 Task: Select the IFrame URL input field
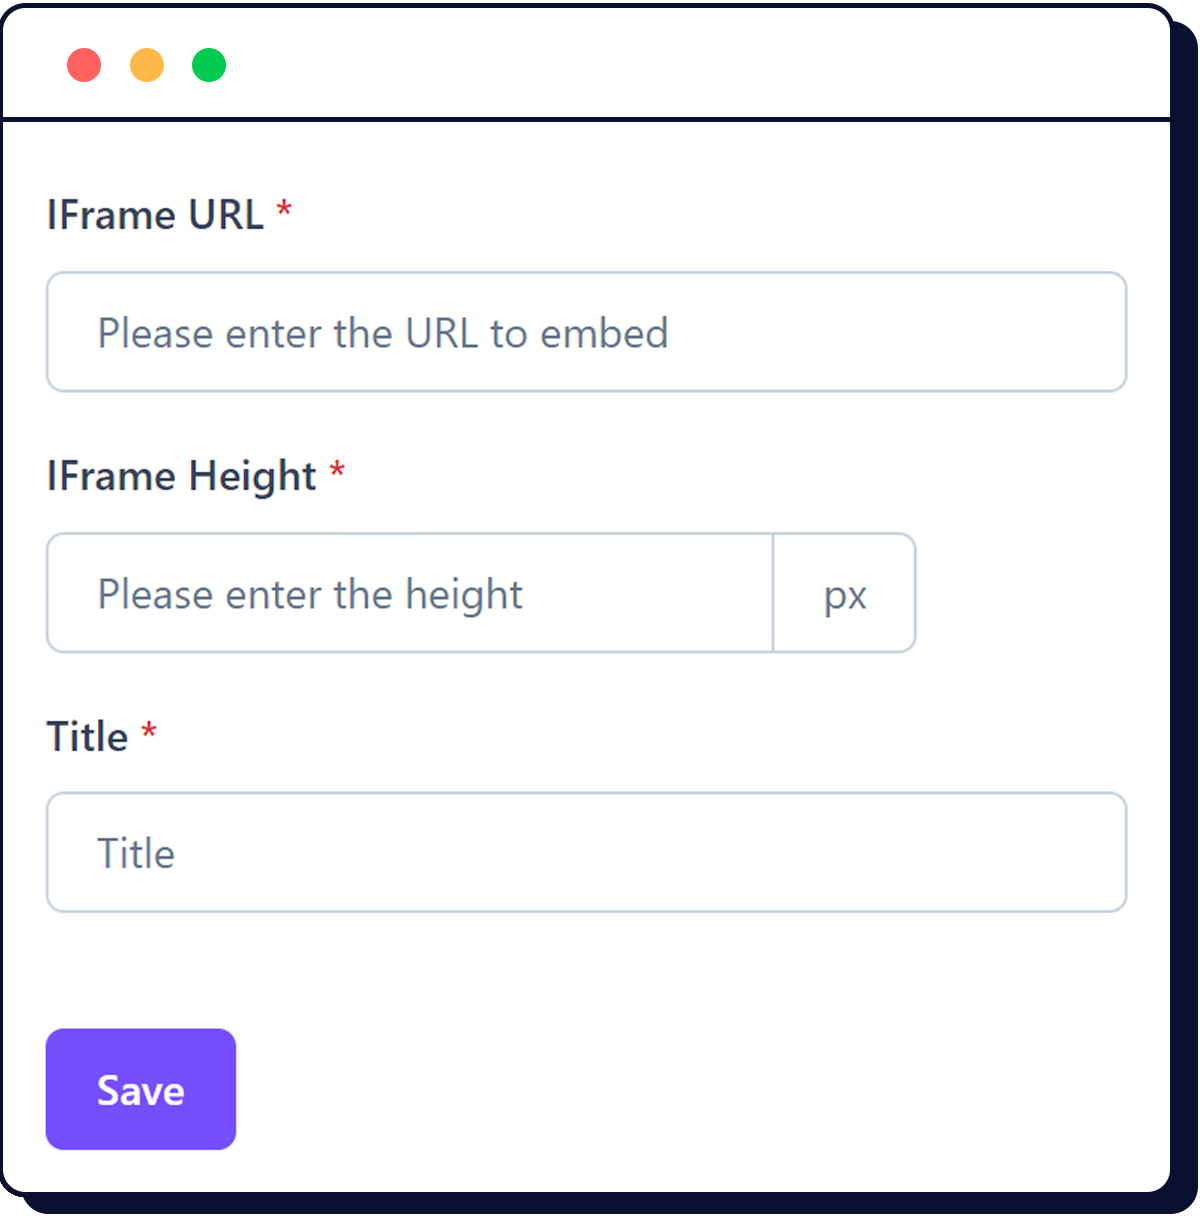(586, 332)
